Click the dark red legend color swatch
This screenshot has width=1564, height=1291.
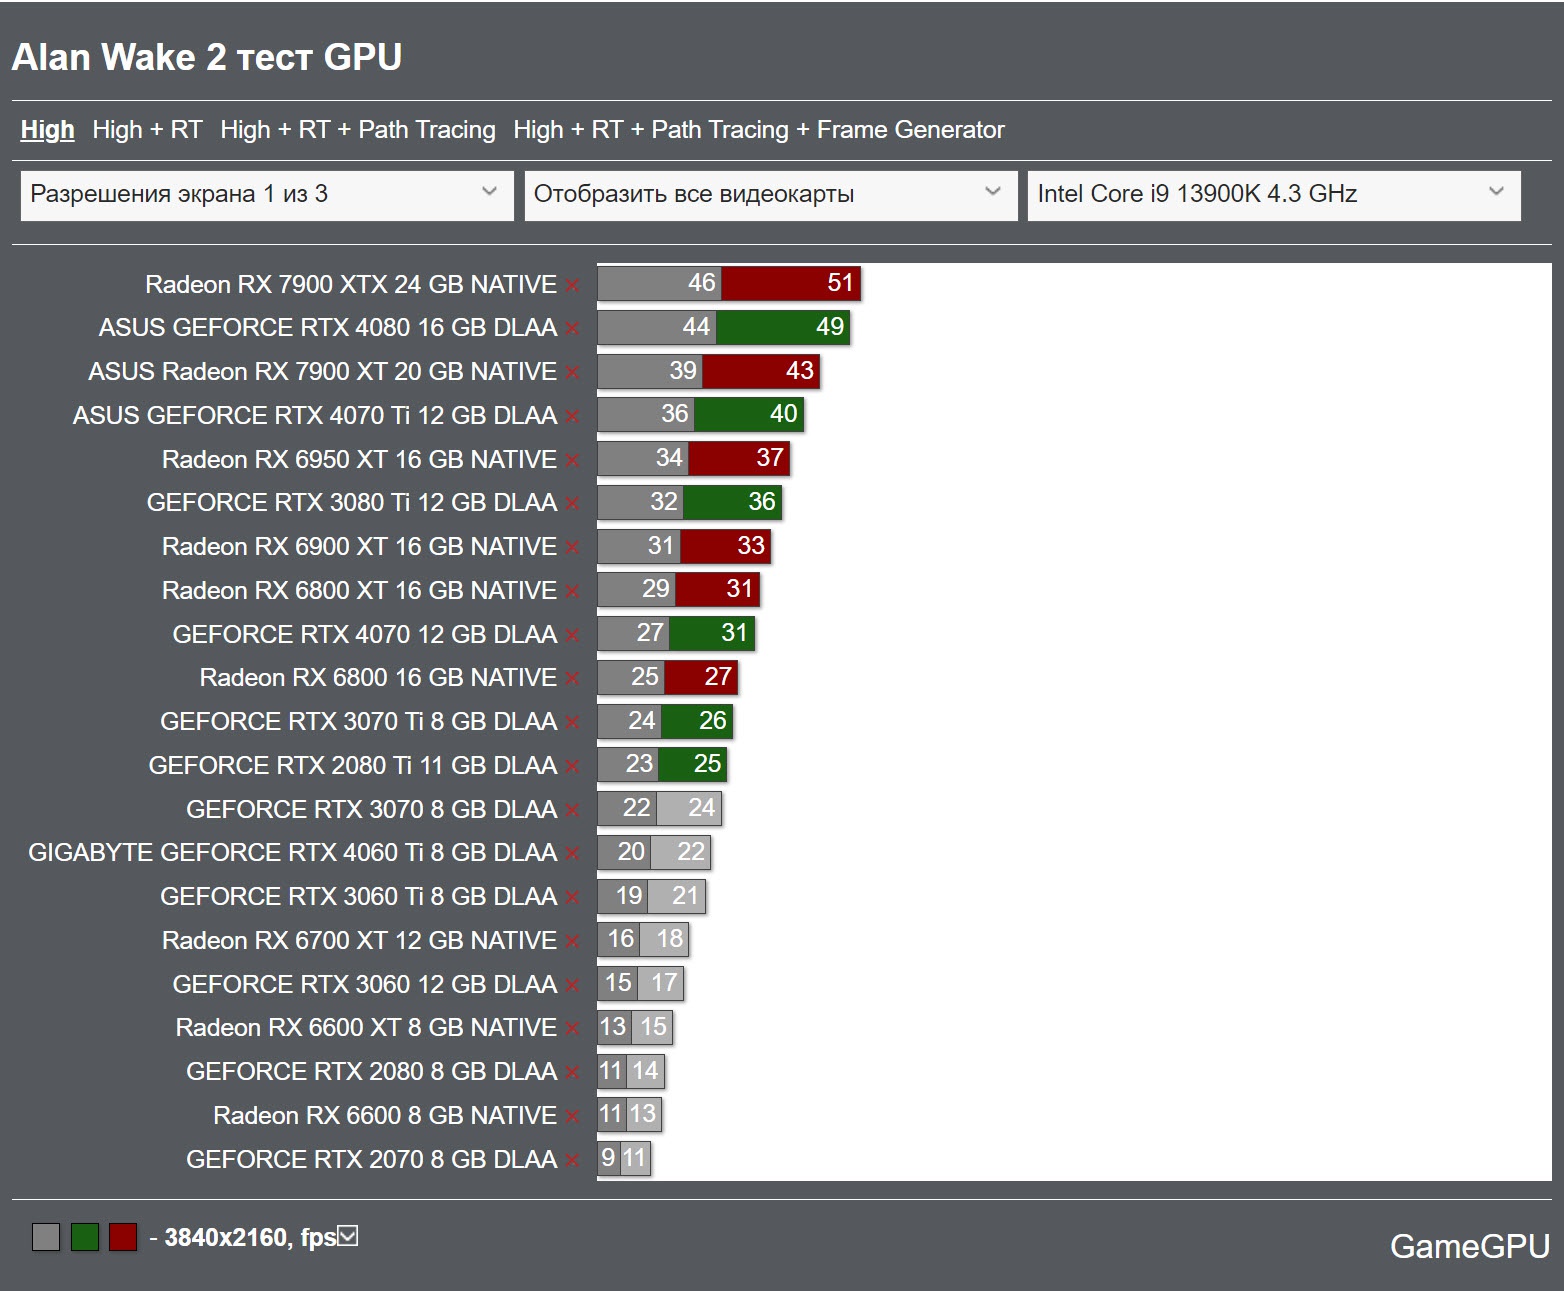click(123, 1237)
